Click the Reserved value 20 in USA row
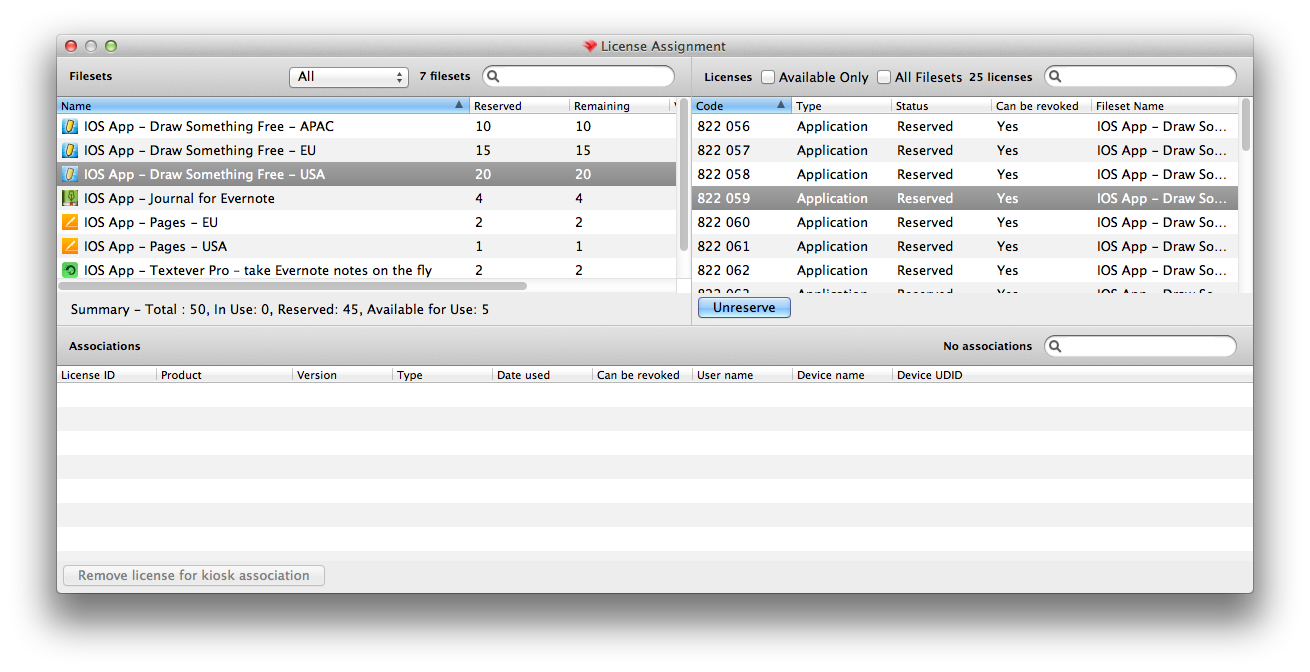The image size is (1310, 672). [483, 174]
